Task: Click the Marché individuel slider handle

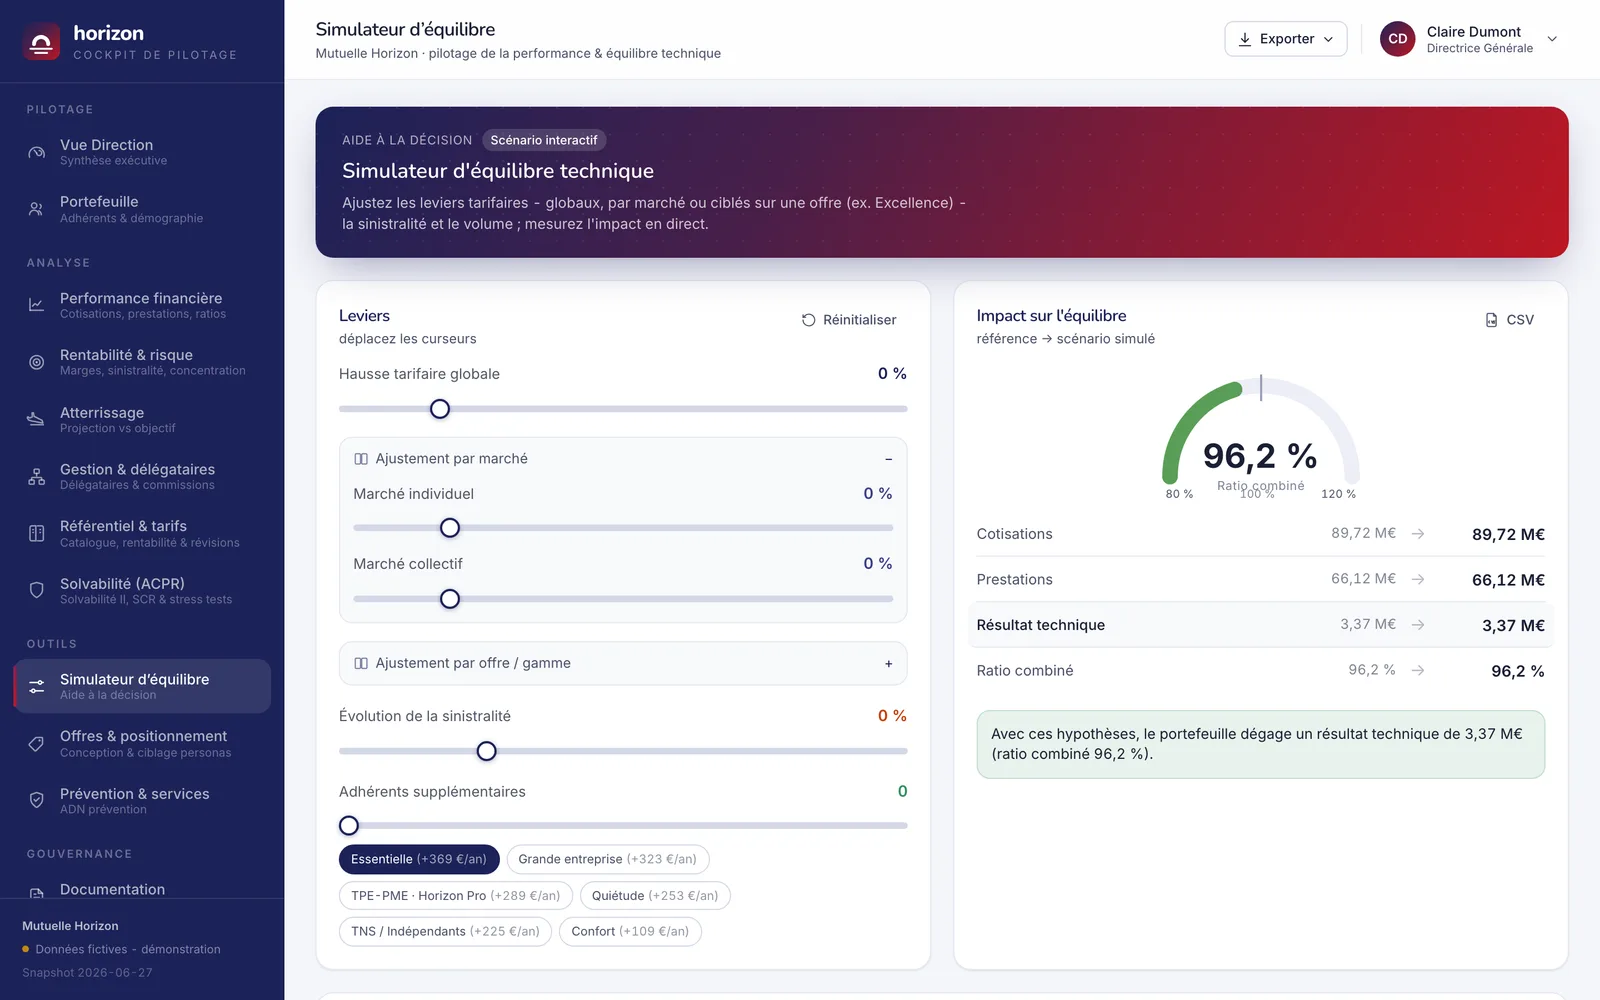Action: [x=450, y=528]
